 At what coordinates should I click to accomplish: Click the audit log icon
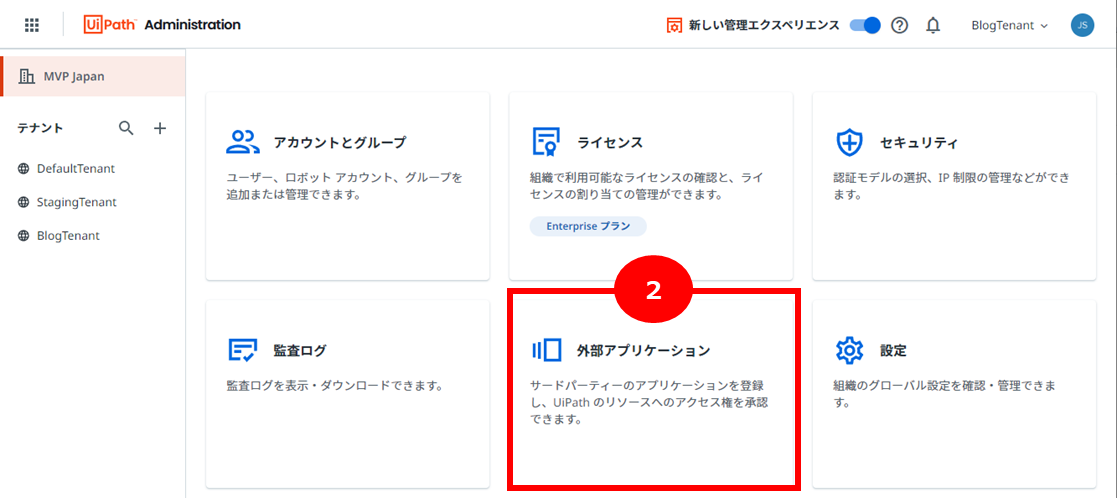(242, 350)
